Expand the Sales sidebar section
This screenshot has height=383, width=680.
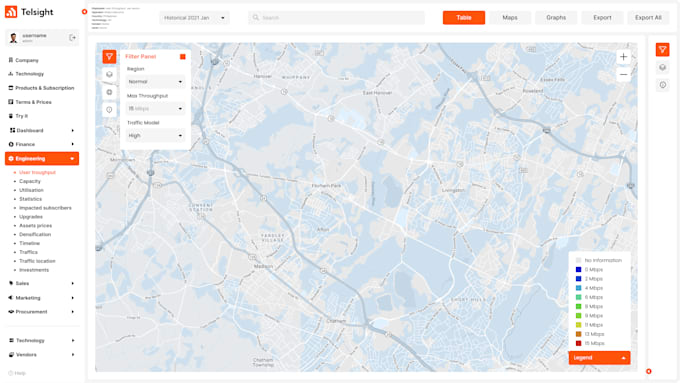pos(42,283)
